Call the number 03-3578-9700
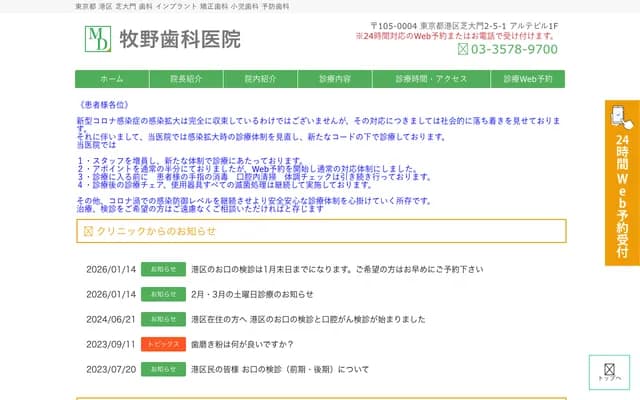Image resolution: width=640 pixels, height=400 pixels. tap(514, 49)
